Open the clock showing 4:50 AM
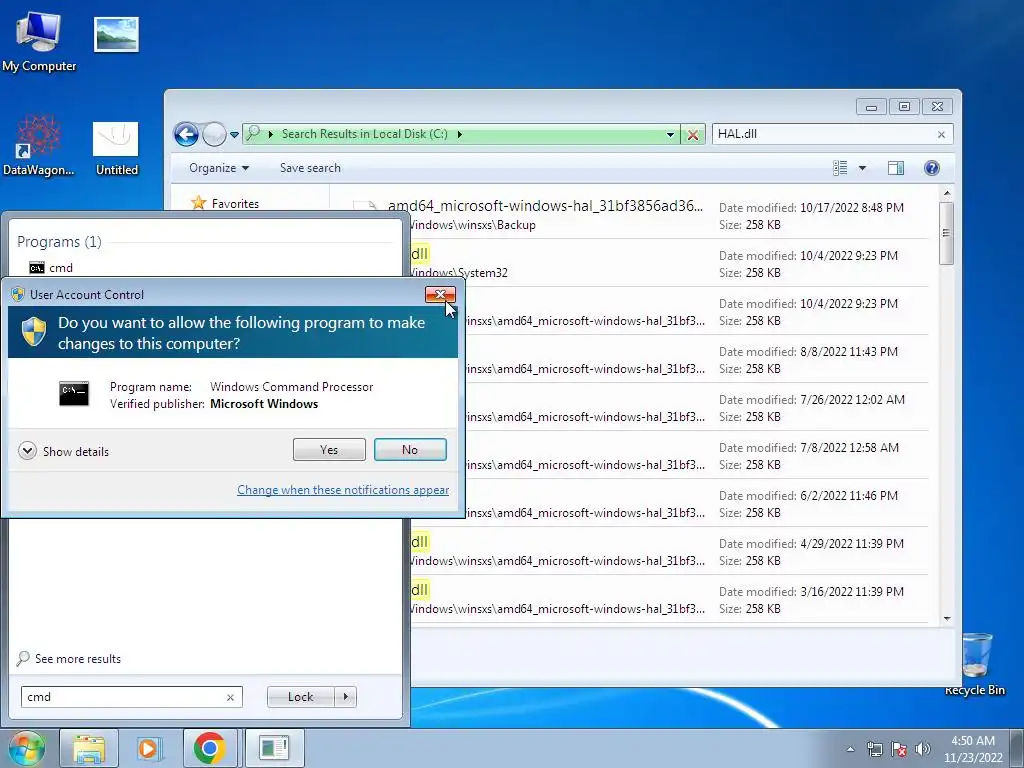1024x768 pixels. [x=973, y=749]
